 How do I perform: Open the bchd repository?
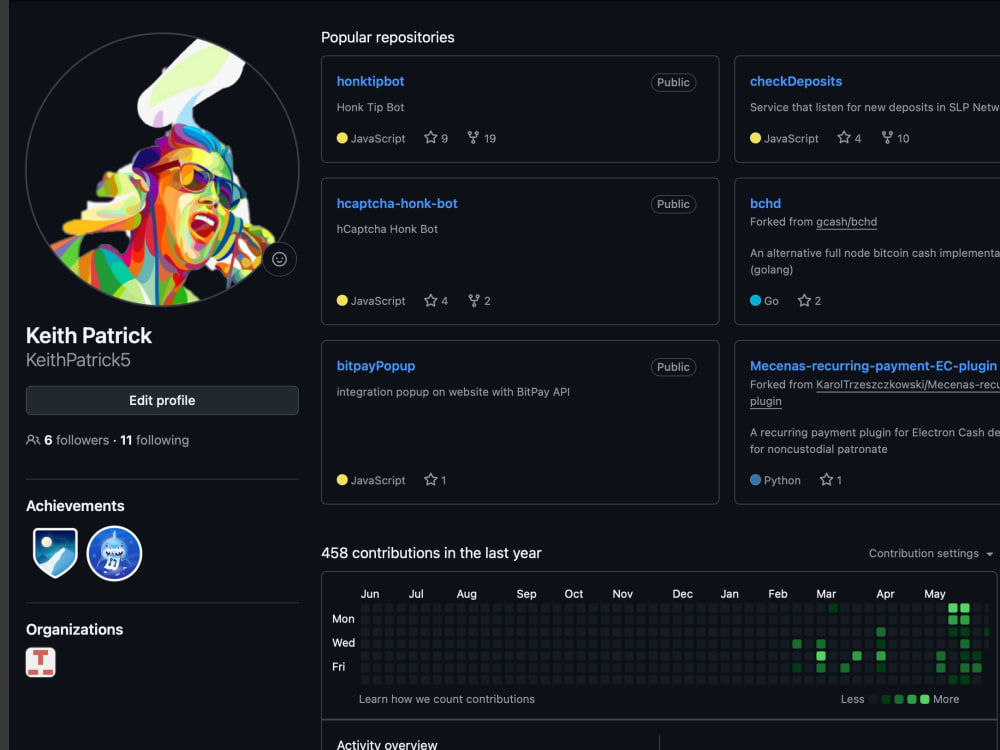765,203
